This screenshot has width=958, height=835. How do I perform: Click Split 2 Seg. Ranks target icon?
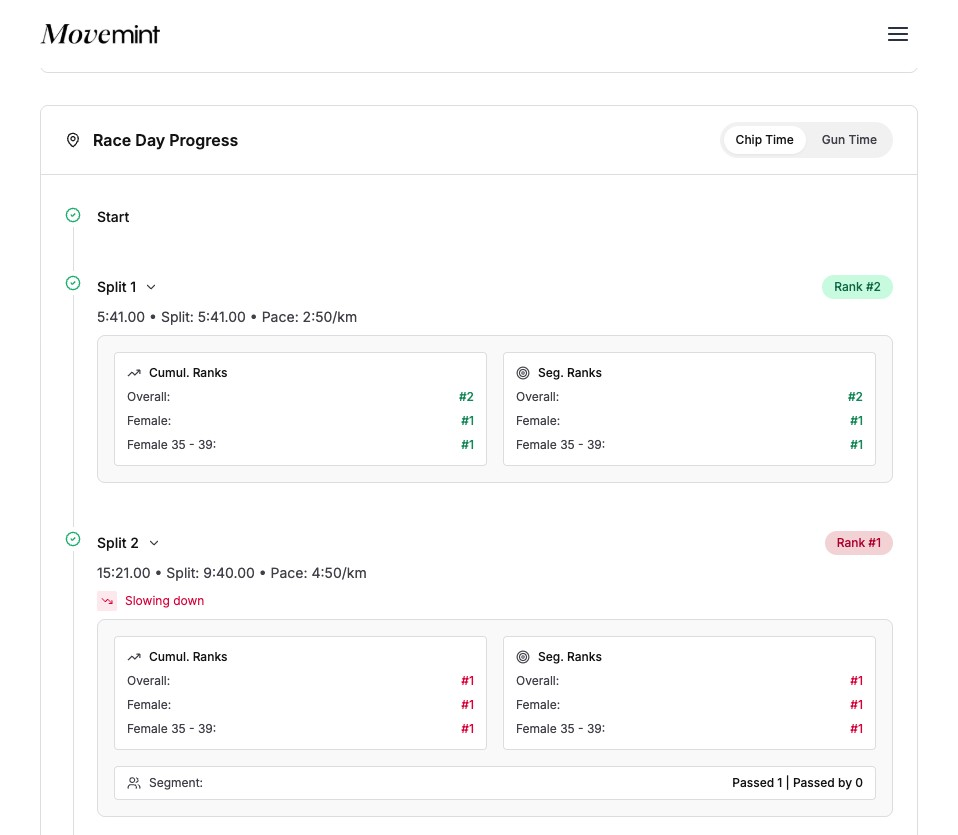pyautogui.click(x=522, y=657)
